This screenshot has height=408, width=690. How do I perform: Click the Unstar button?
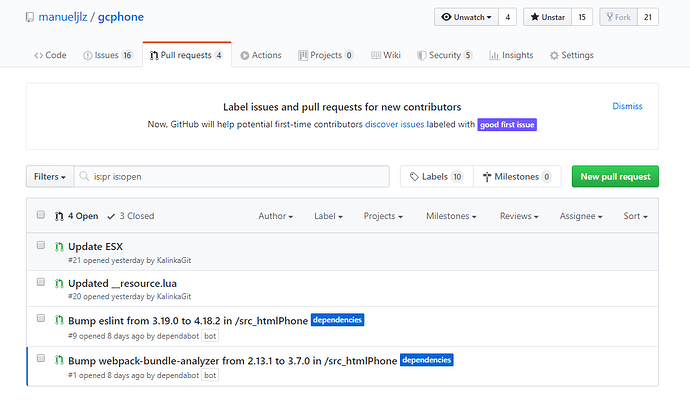click(x=547, y=17)
